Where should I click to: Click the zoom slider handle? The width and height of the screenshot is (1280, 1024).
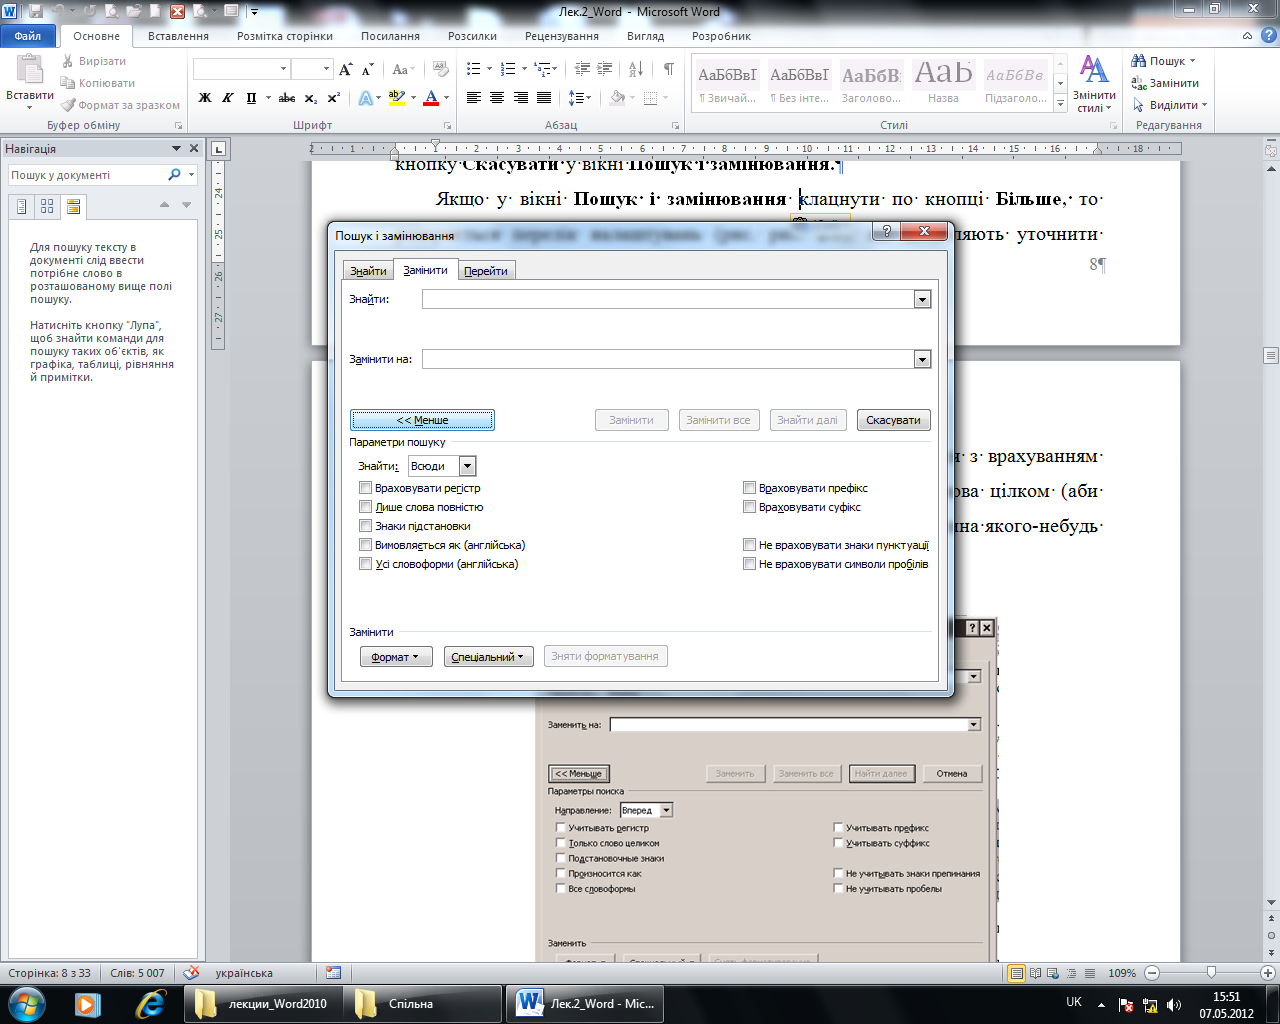click(1211, 972)
